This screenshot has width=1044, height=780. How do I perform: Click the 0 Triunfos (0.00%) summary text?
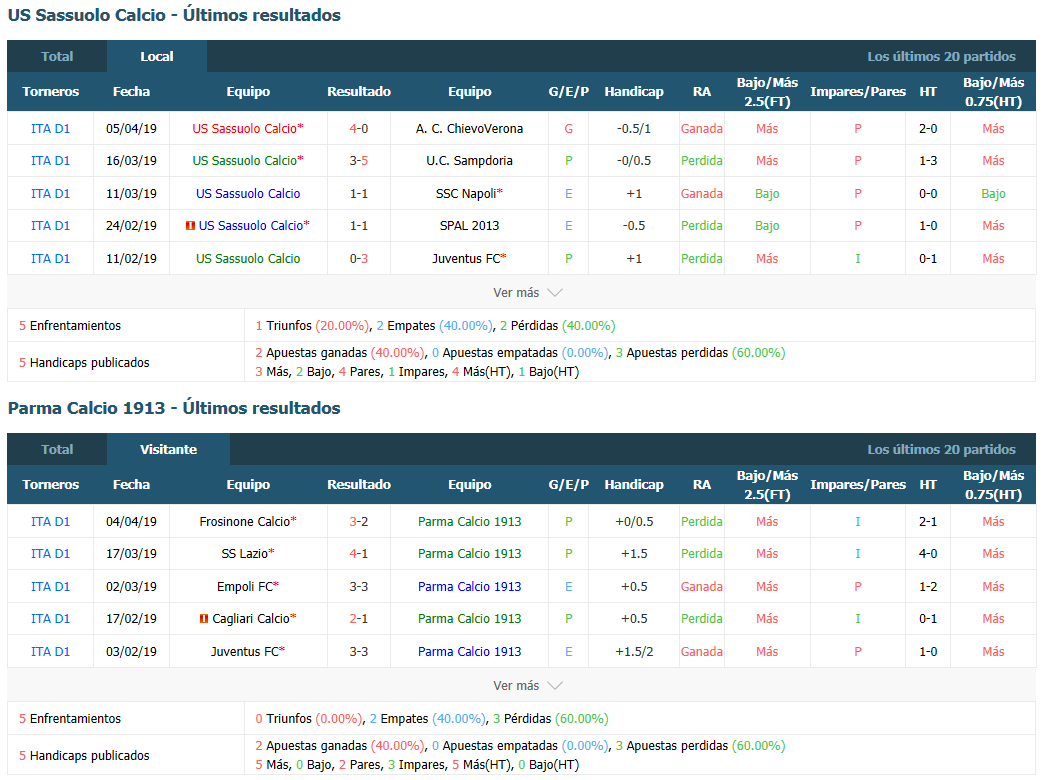point(309,719)
